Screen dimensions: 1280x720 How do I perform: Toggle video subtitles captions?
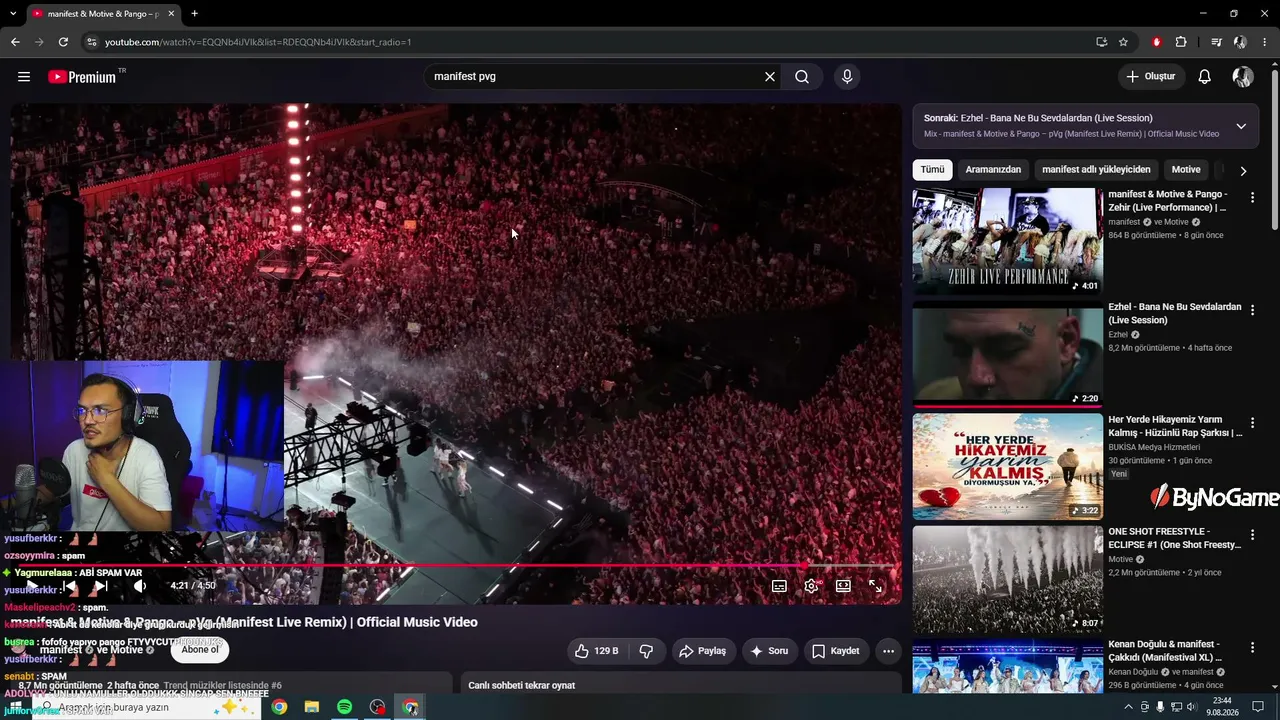point(779,586)
